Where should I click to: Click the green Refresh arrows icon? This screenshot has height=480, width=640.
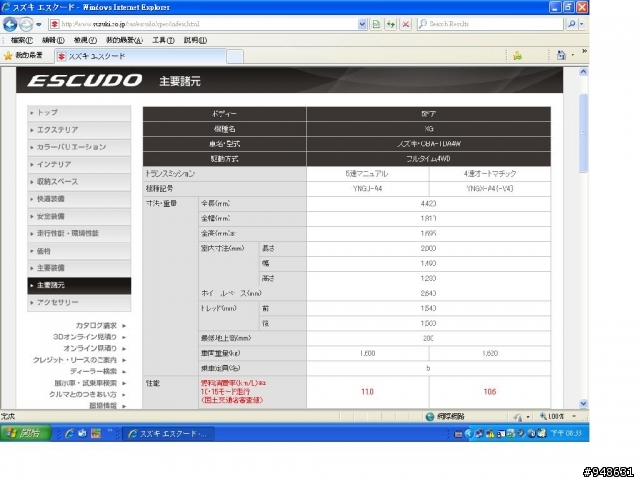pos(391,24)
